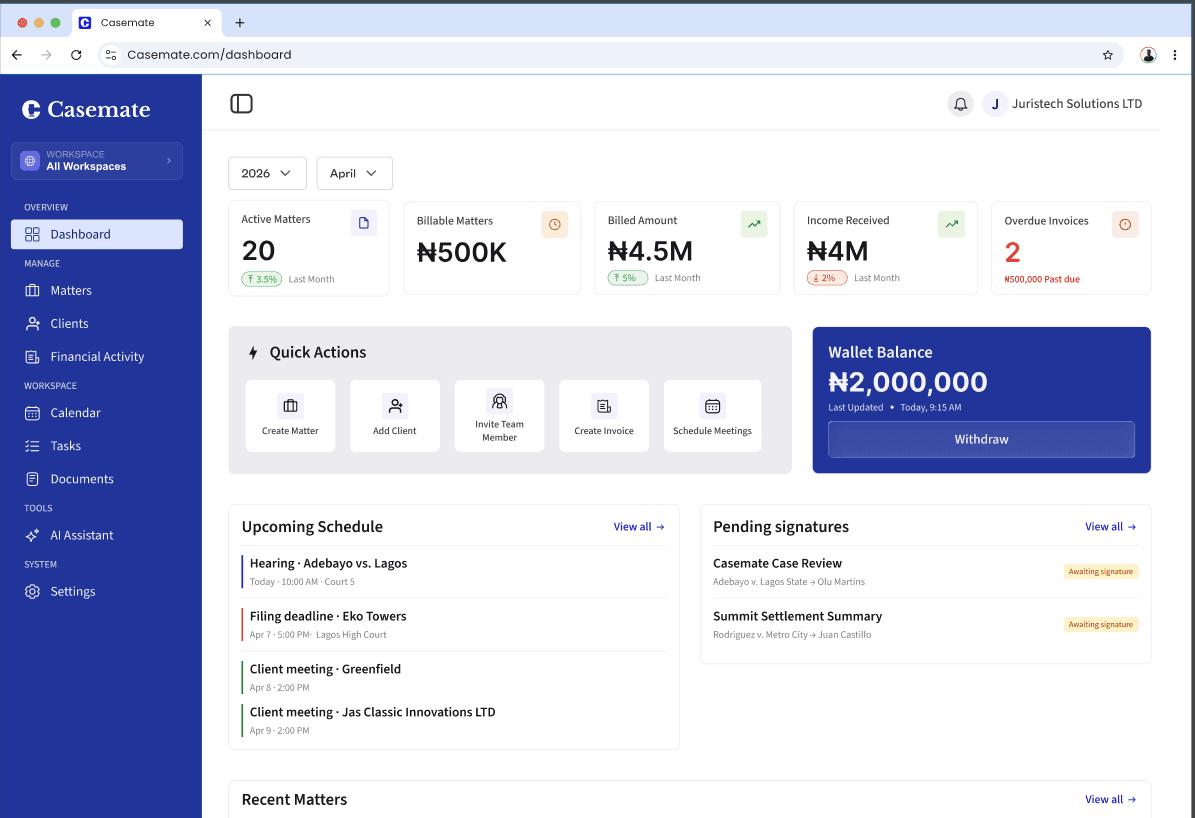
Task: Open Filing deadline · Eko Towers entry
Action: click(x=453, y=624)
